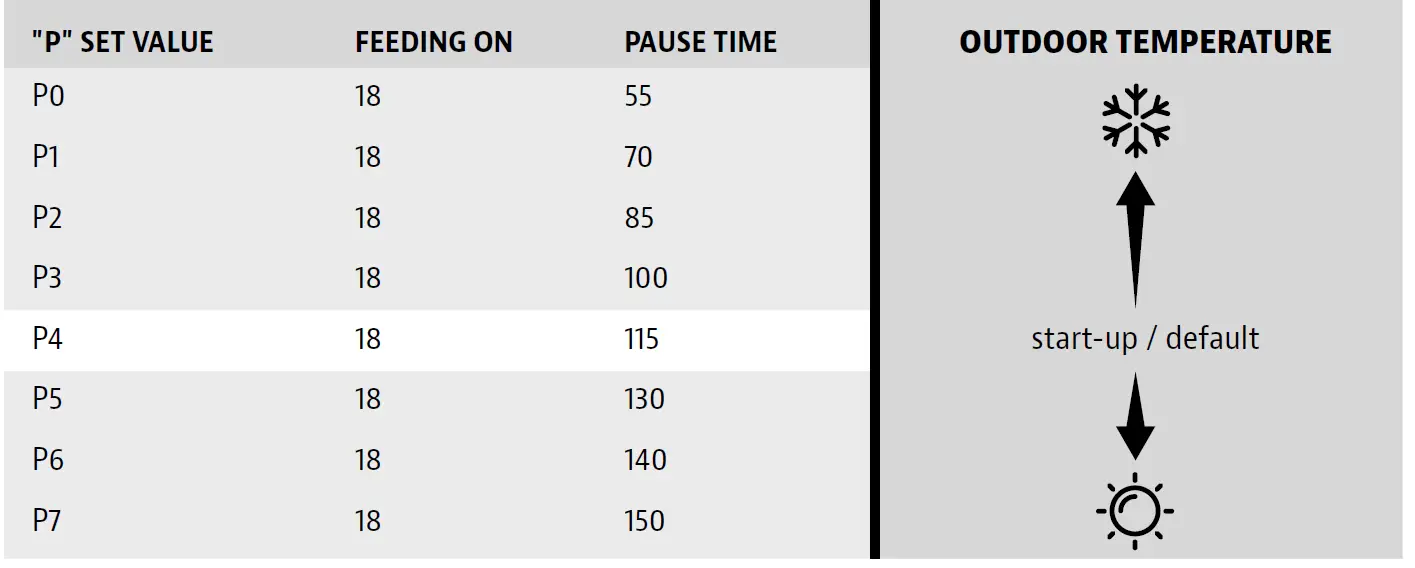
Task: Select the P0 setting row label
Action: pos(48,96)
